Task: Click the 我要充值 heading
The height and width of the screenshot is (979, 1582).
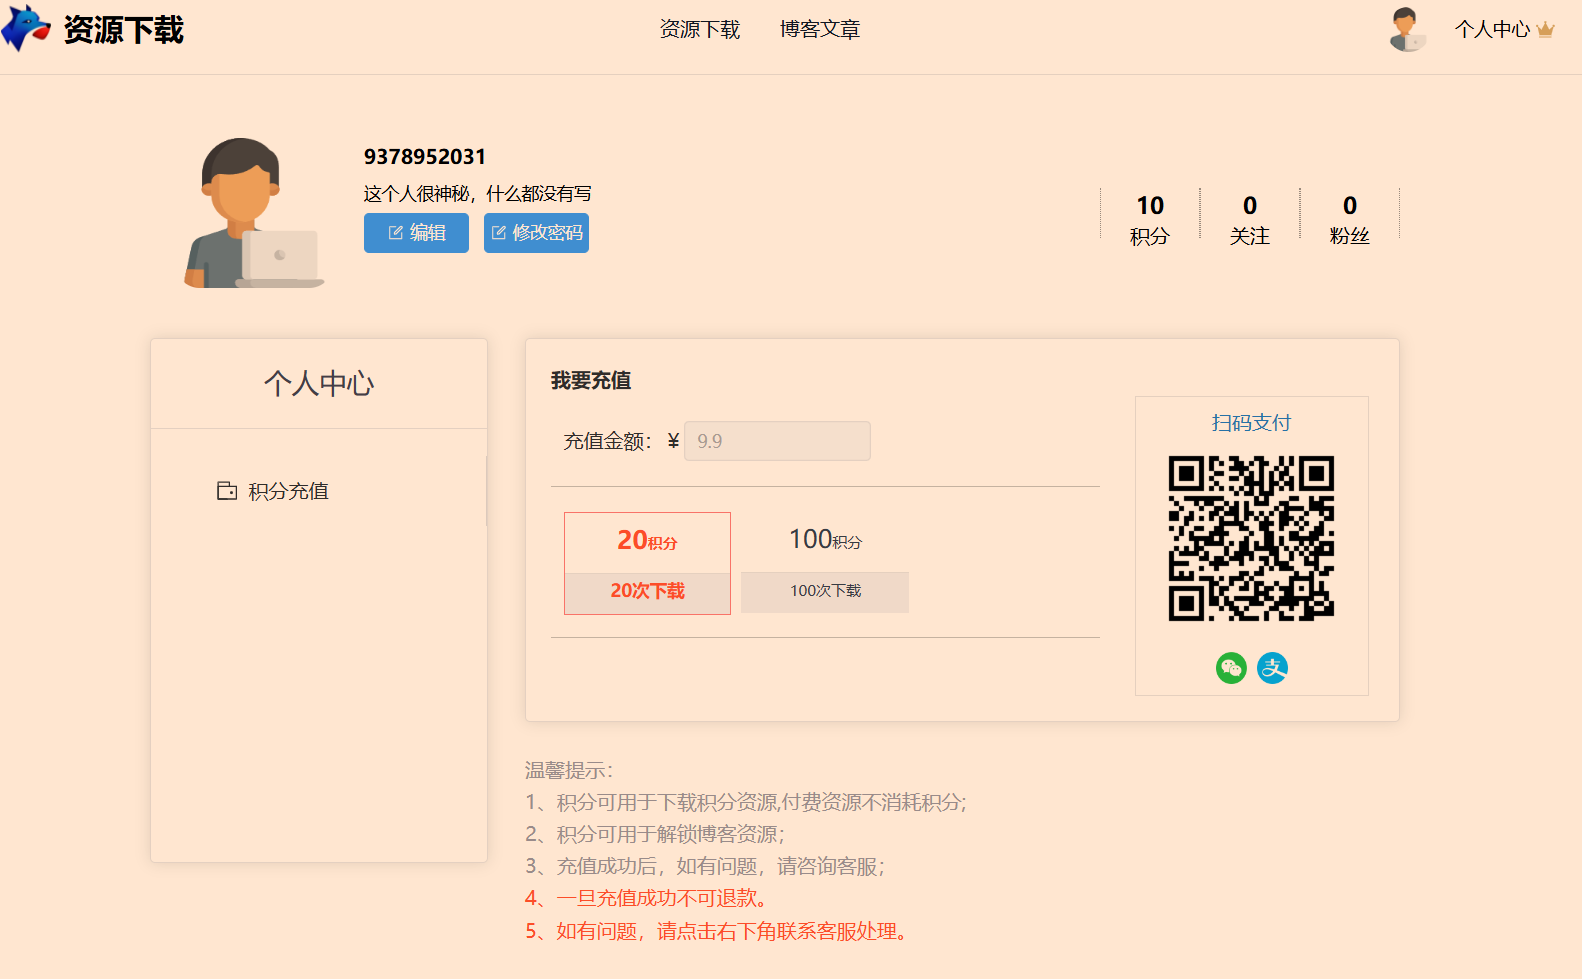Action: 591,381
